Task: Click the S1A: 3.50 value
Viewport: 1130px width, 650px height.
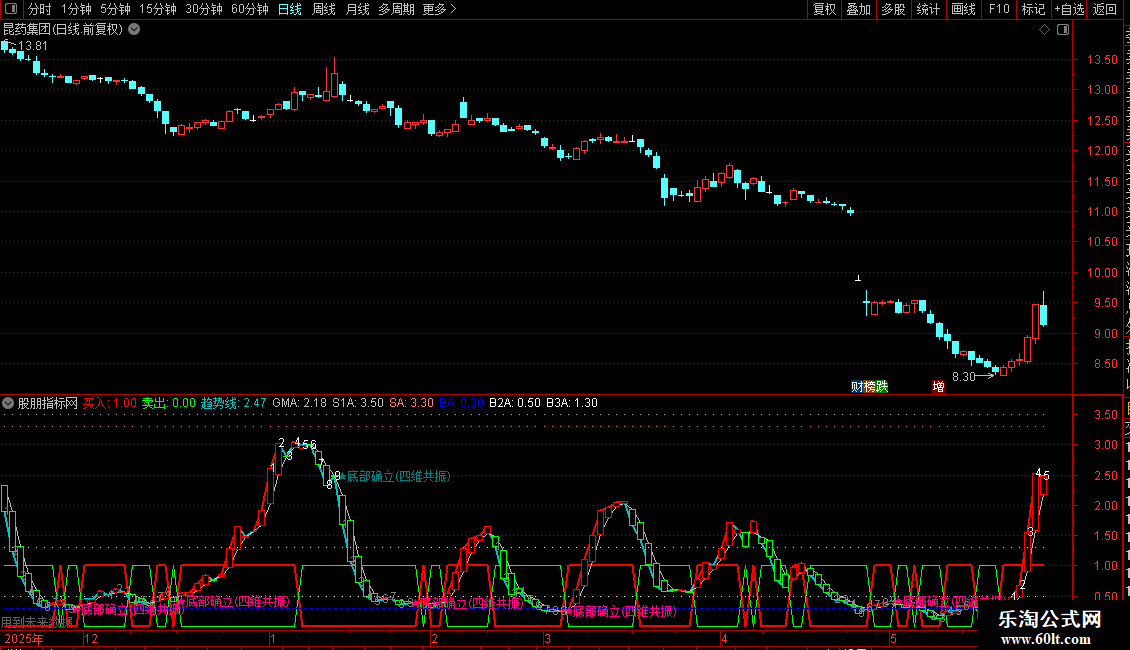Action: click(357, 404)
